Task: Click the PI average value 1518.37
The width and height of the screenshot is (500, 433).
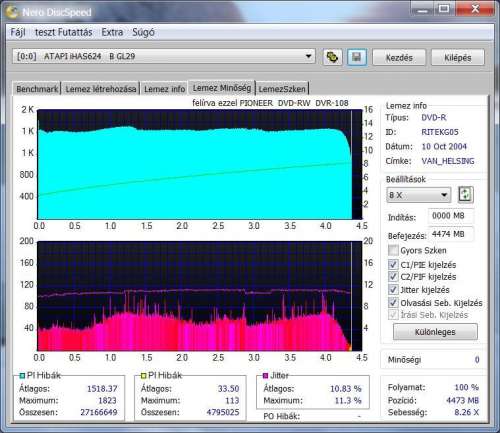Action: (x=102, y=389)
